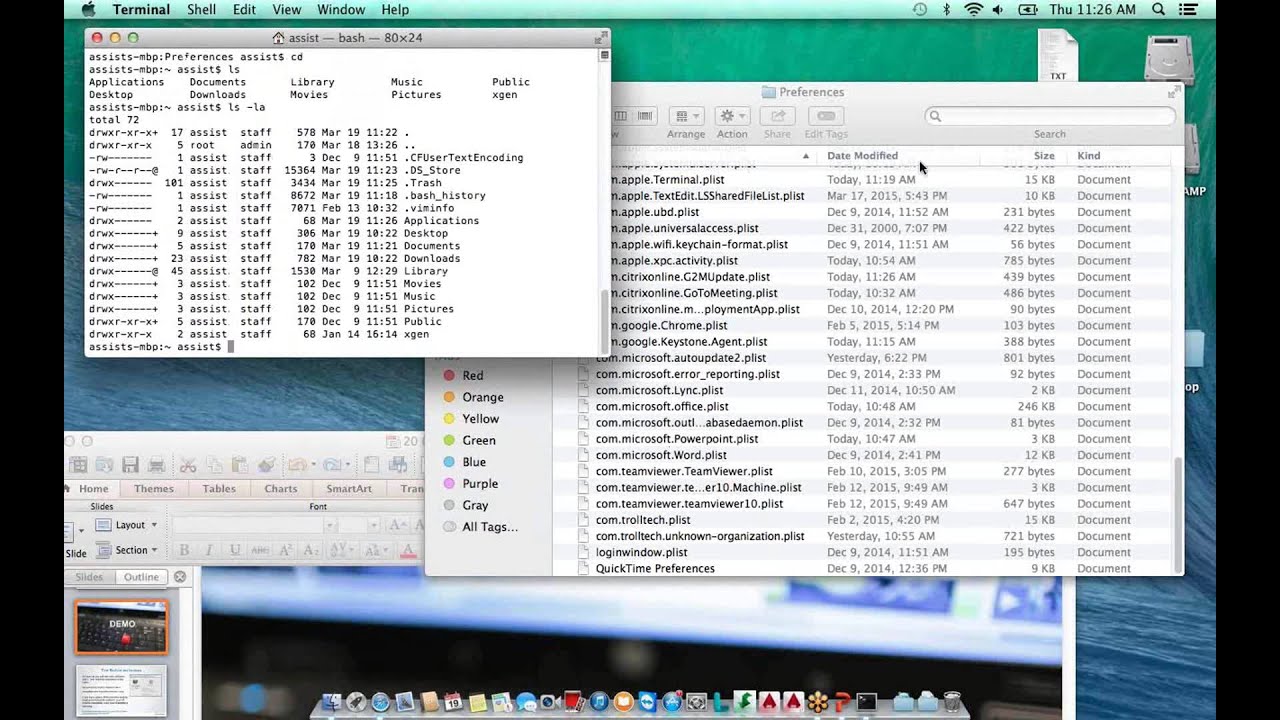Screen dimensions: 1280x720
Task: Click the Edit Tags button in Finder
Action: click(x=826, y=116)
